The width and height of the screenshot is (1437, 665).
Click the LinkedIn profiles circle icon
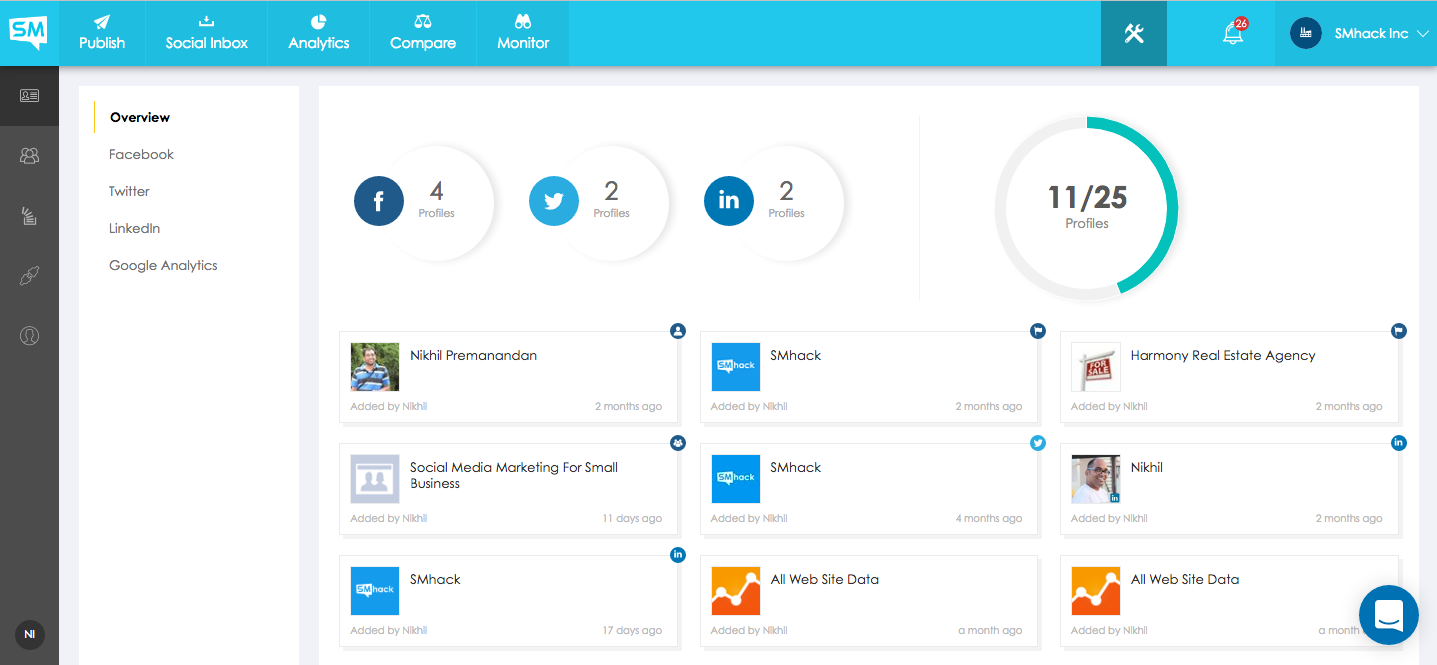(729, 202)
